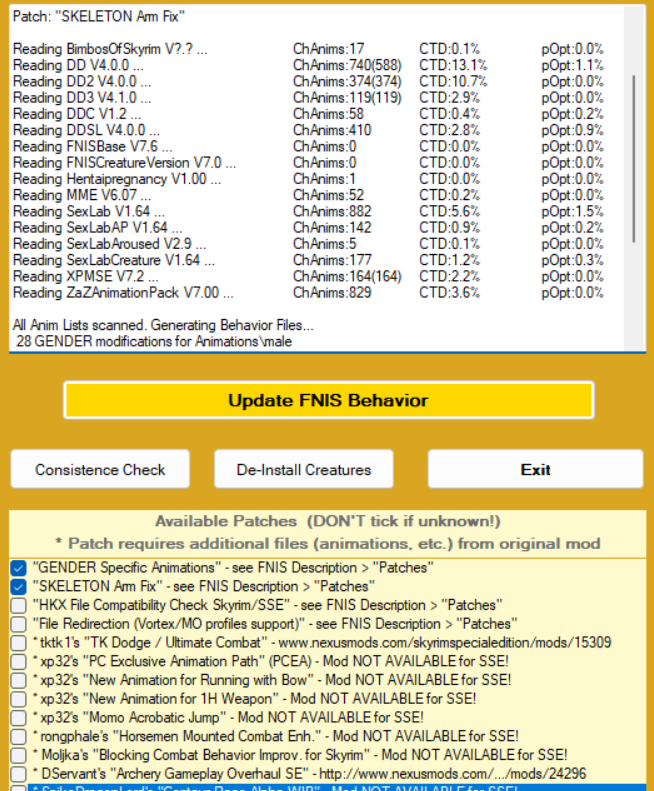654x791 pixels.
Task: Select the 'Reading SexLab V1.64' log line
Action: 308,211
